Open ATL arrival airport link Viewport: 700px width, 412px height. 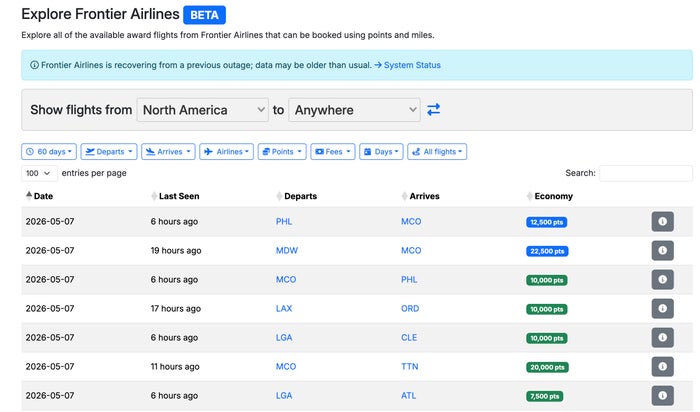(408, 395)
